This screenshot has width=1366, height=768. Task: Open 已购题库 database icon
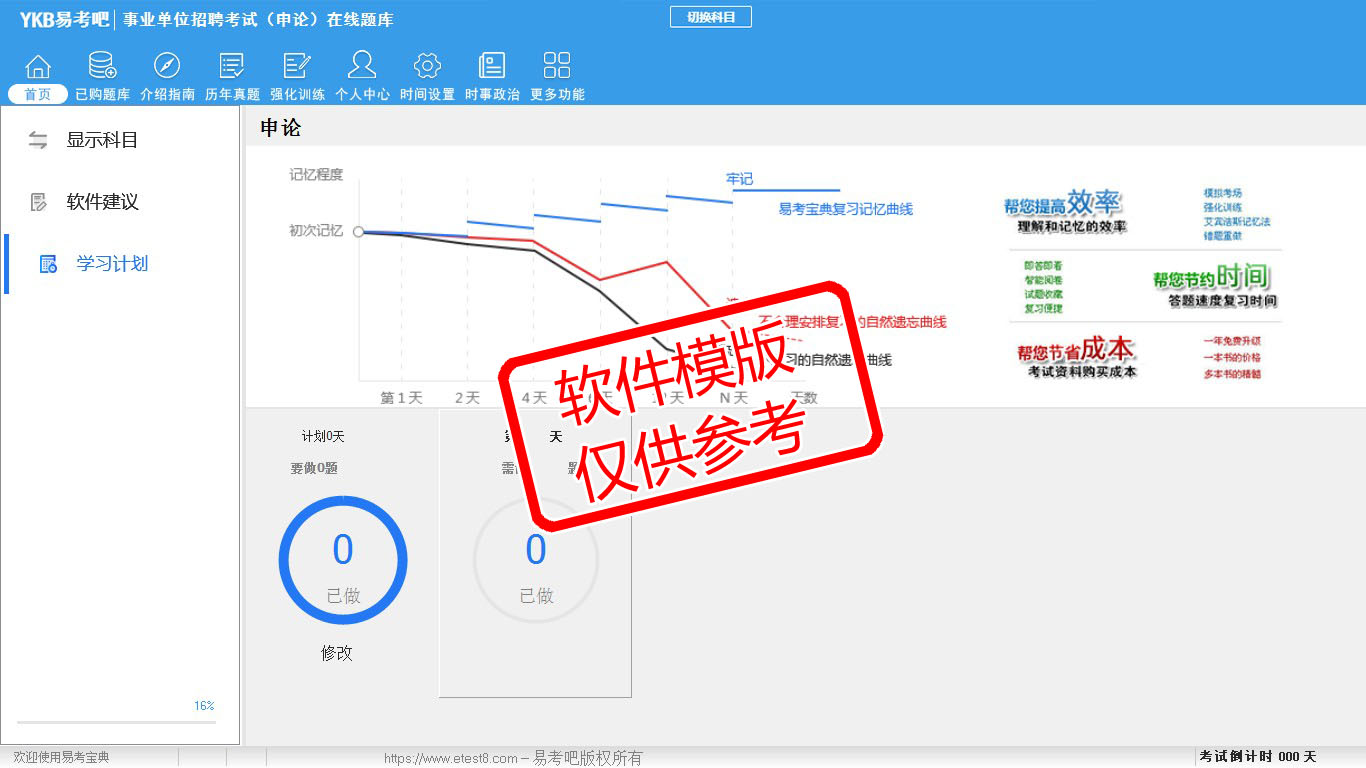click(x=102, y=67)
